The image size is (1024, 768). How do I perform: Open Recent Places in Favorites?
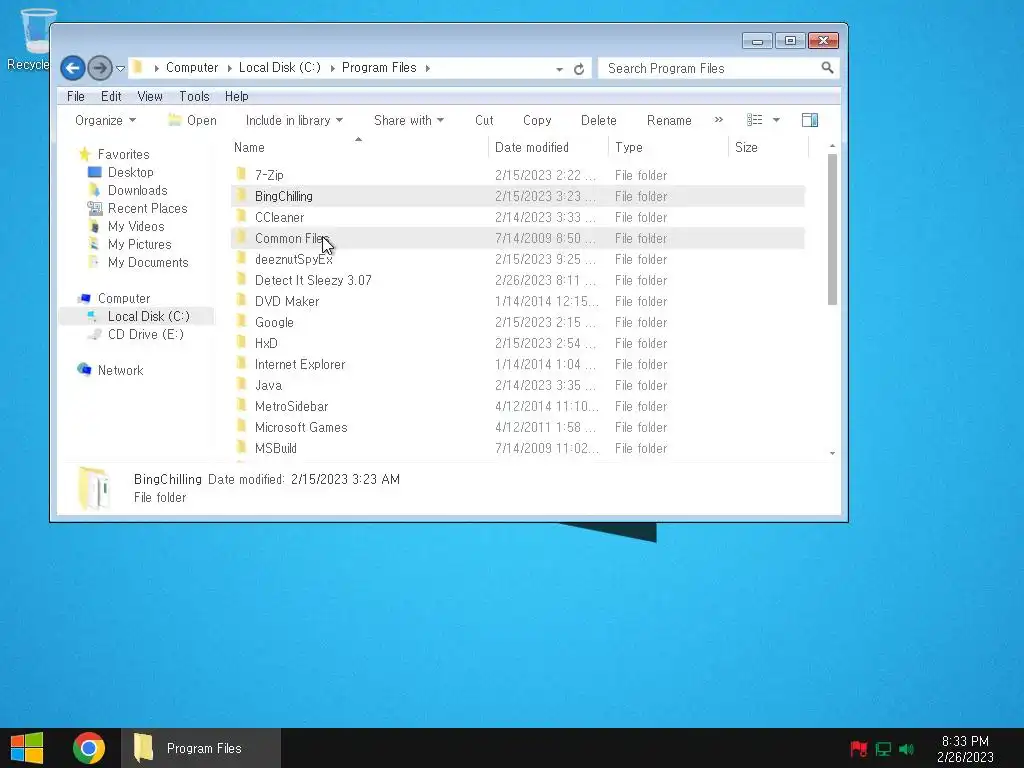pyautogui.click(x=147, y=208)
